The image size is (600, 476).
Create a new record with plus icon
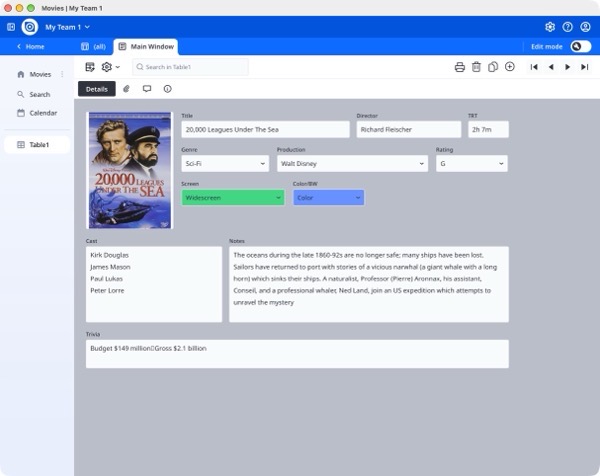click(510, 67)
